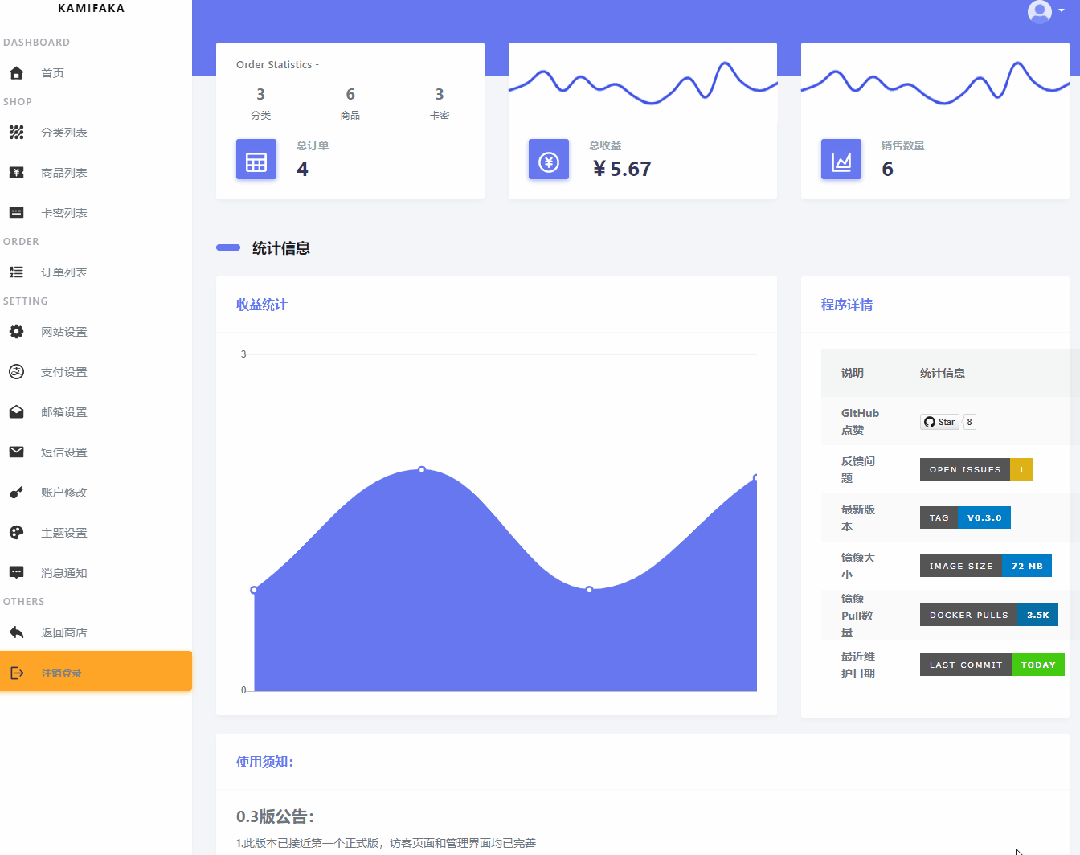The image size is (1080, 855).
Task: Open 支付设置 payment settings icon
Action: click(x=17, y=372)
